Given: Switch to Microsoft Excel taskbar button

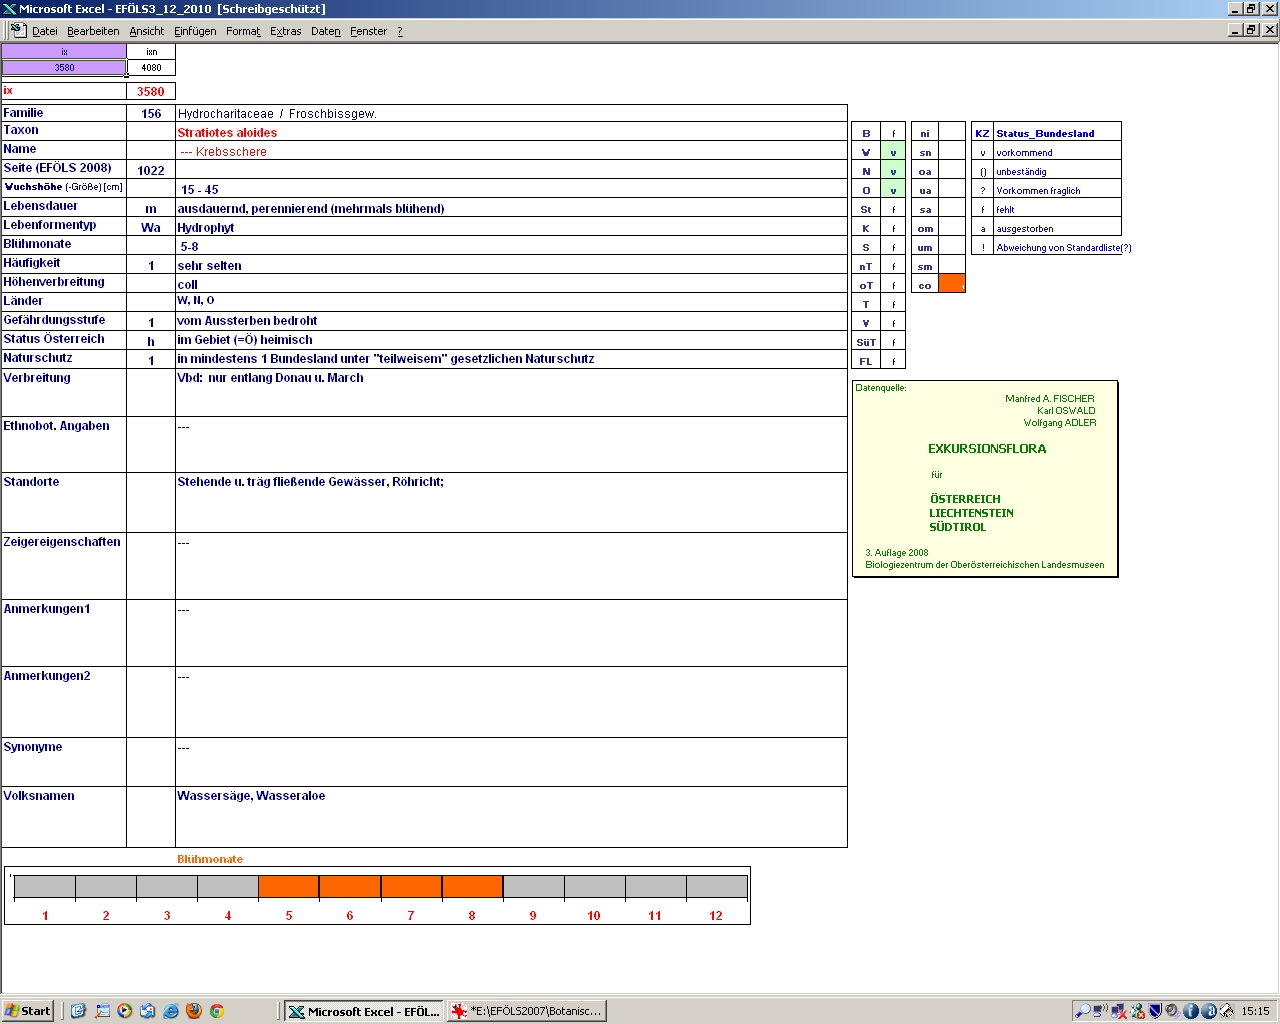Looking at the screenshot, I should tap(364, 1011).
